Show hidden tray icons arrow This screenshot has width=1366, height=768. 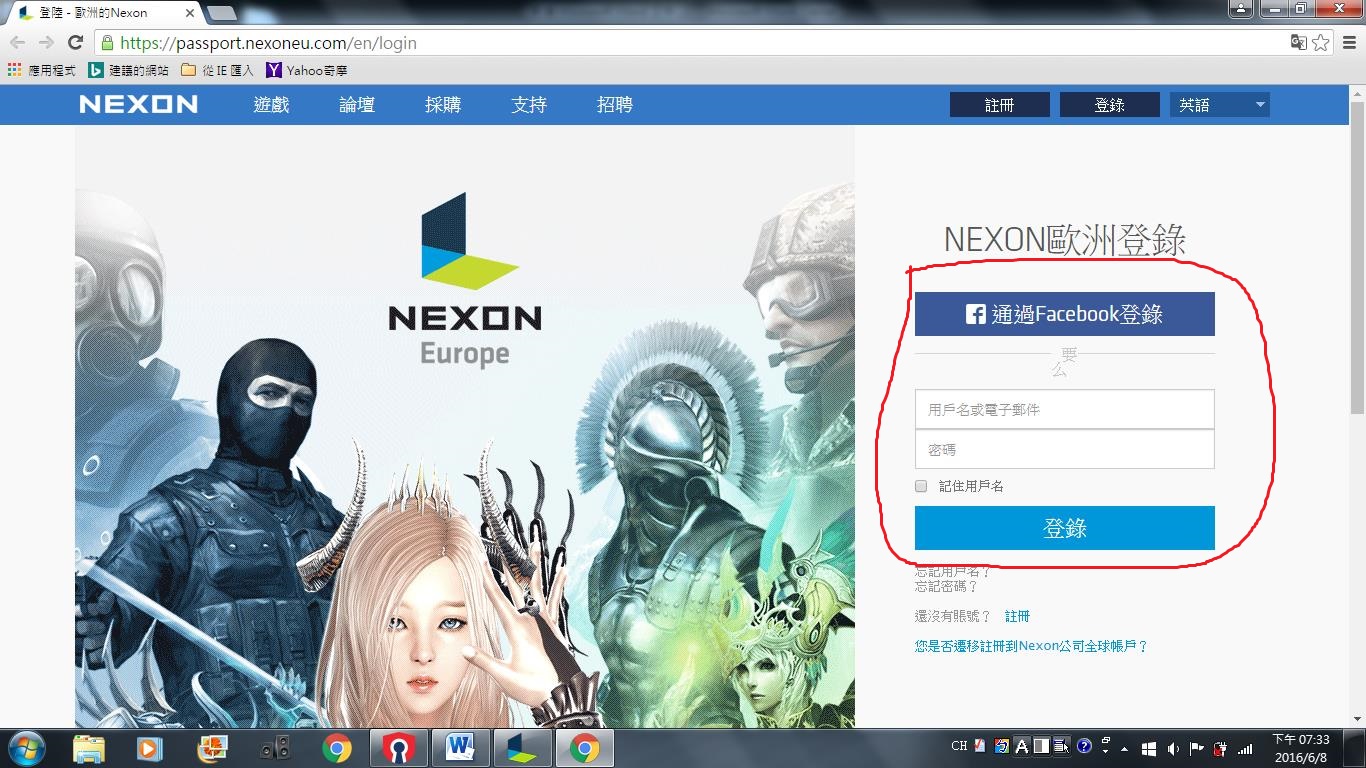(1125, 748)
